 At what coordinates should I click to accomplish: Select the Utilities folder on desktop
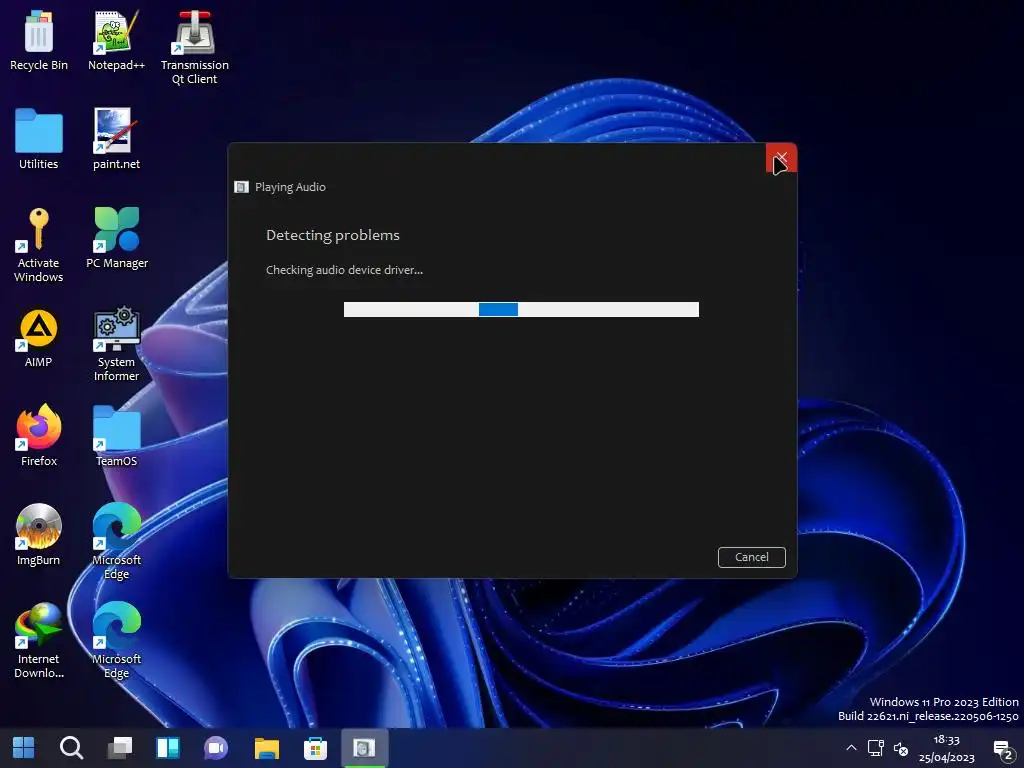coord(39,139)
